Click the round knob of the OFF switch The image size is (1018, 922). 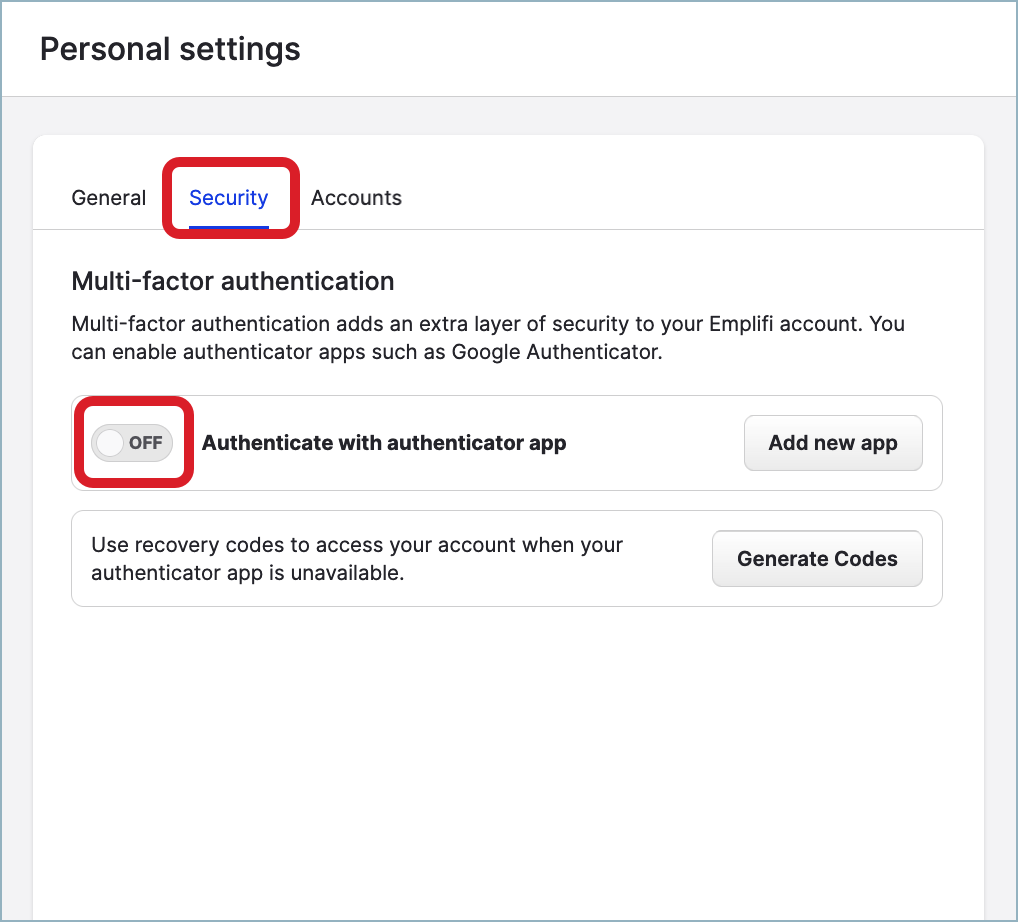(110, 443)
